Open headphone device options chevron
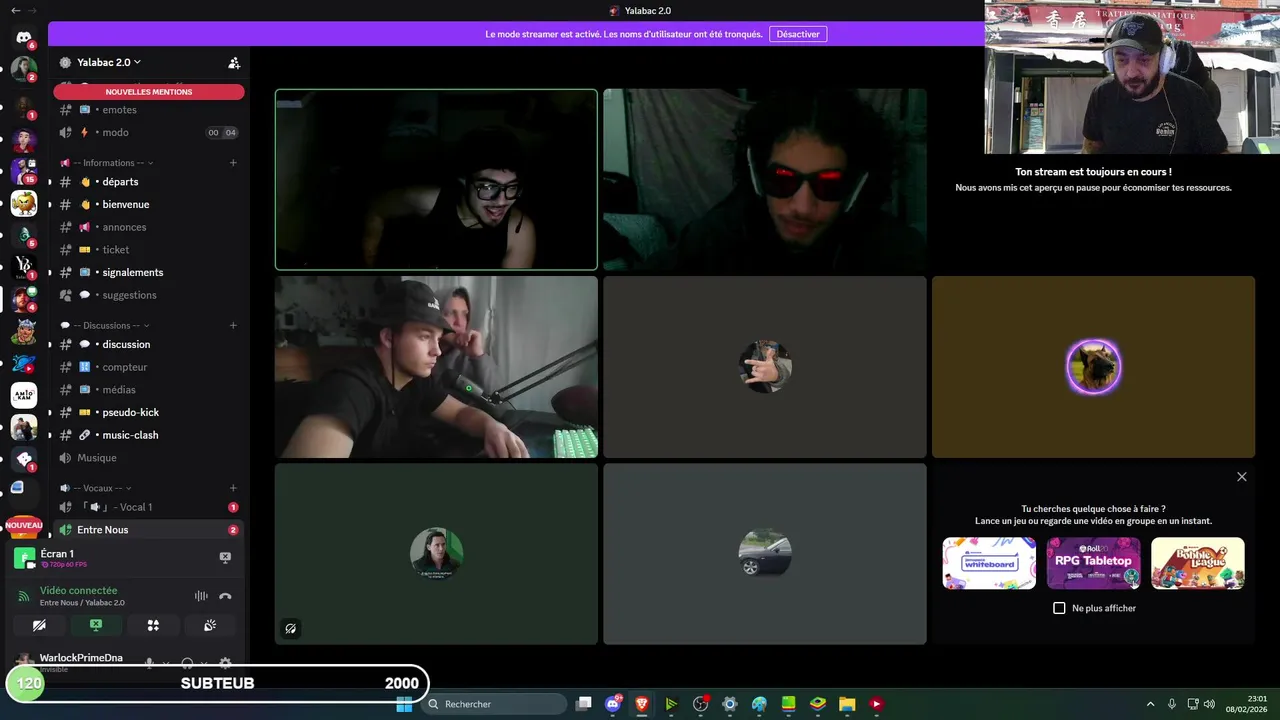The image size is (1280, 720). click(204, 663)
